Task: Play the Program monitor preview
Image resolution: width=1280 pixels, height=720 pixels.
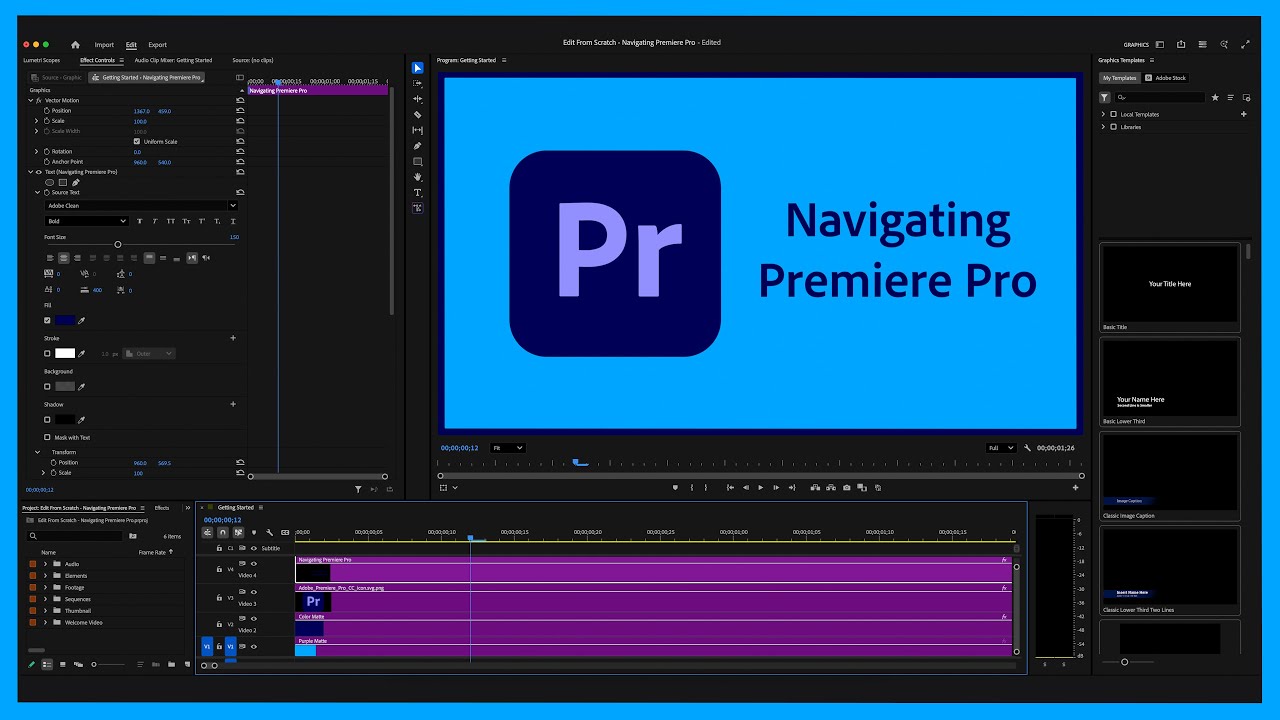Action: 760,488
